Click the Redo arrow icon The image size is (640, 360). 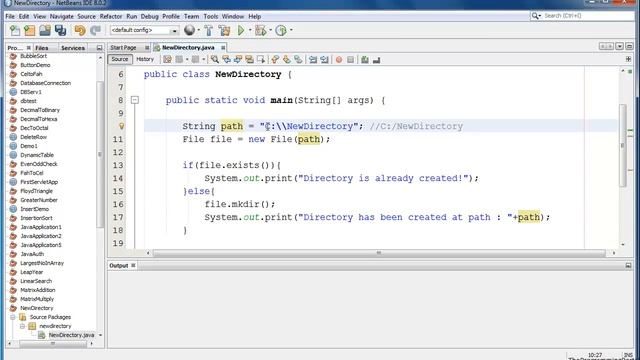[x=96, y=30]
